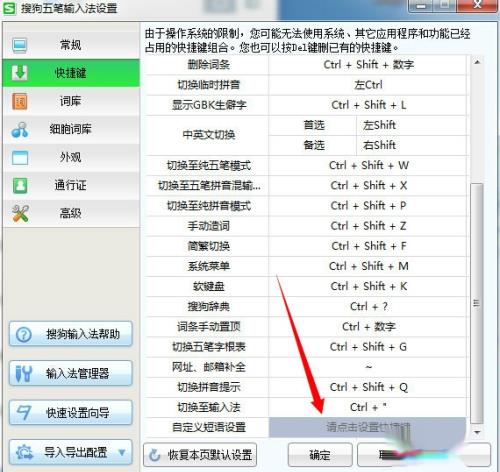The image size is (500, 472).
Task: Expand the 导入导出配置 dropdown arrow
Action: coord(122,452)
